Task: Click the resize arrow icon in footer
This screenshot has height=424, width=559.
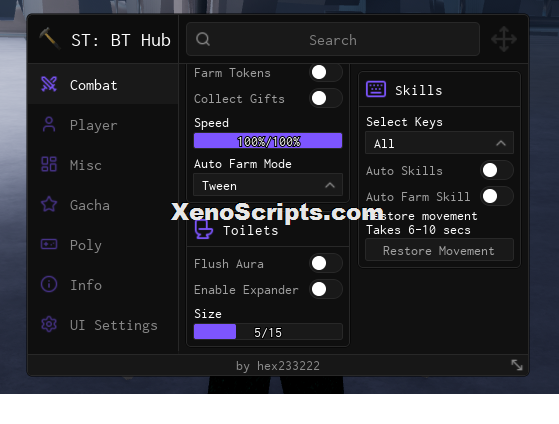Action: point(517,365)
